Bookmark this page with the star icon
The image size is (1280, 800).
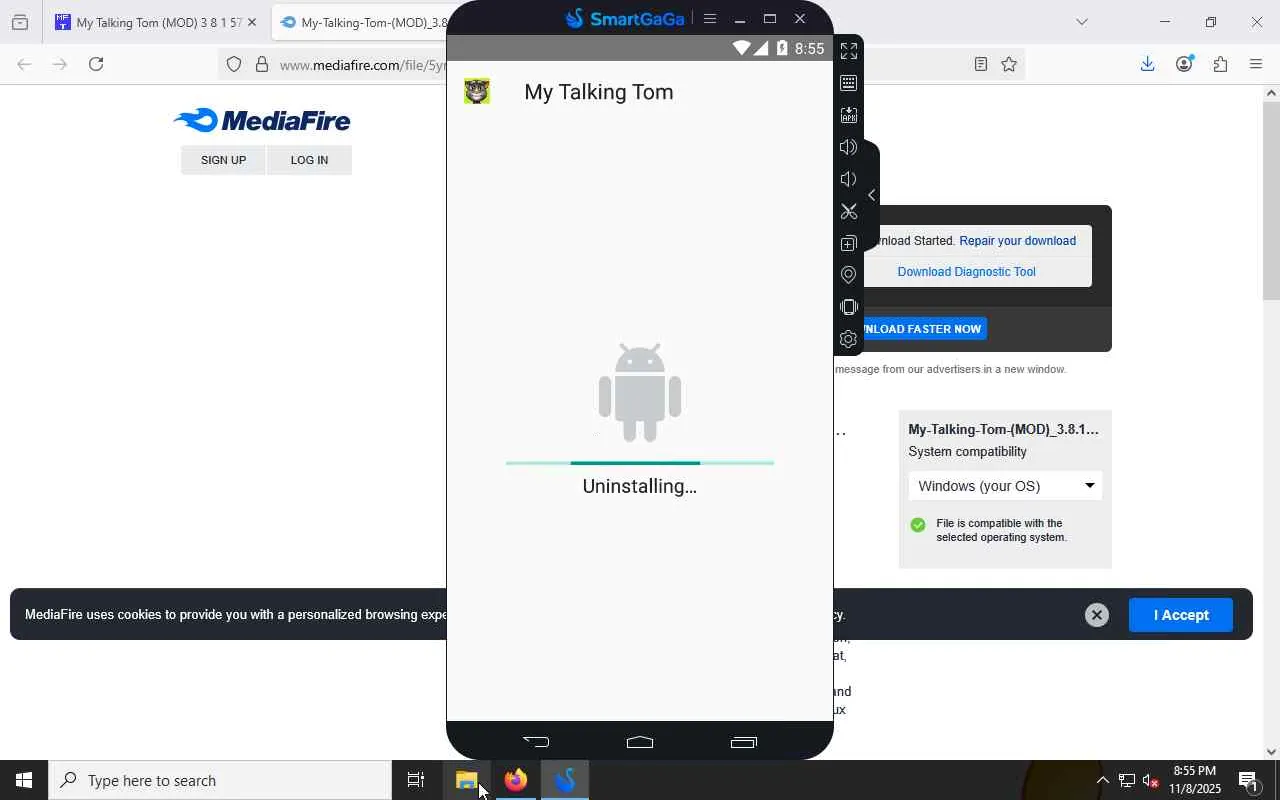pyautogui.click(x=1009, y=64)
